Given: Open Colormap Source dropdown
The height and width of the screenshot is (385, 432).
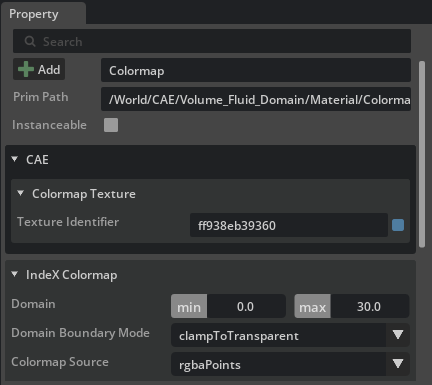Looking at the screenshot, I should pyautogui.click(x=290, y=364).
